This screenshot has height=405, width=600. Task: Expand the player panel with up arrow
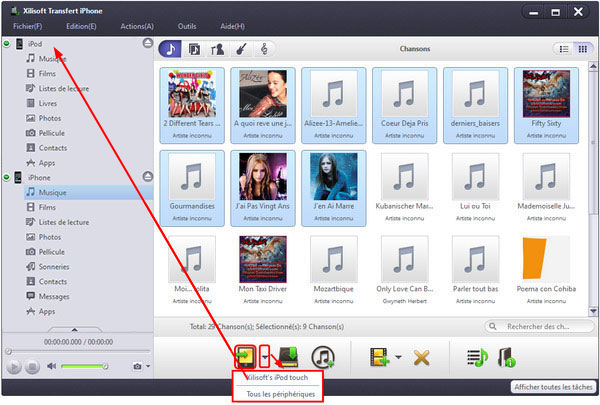pos(75,330)
